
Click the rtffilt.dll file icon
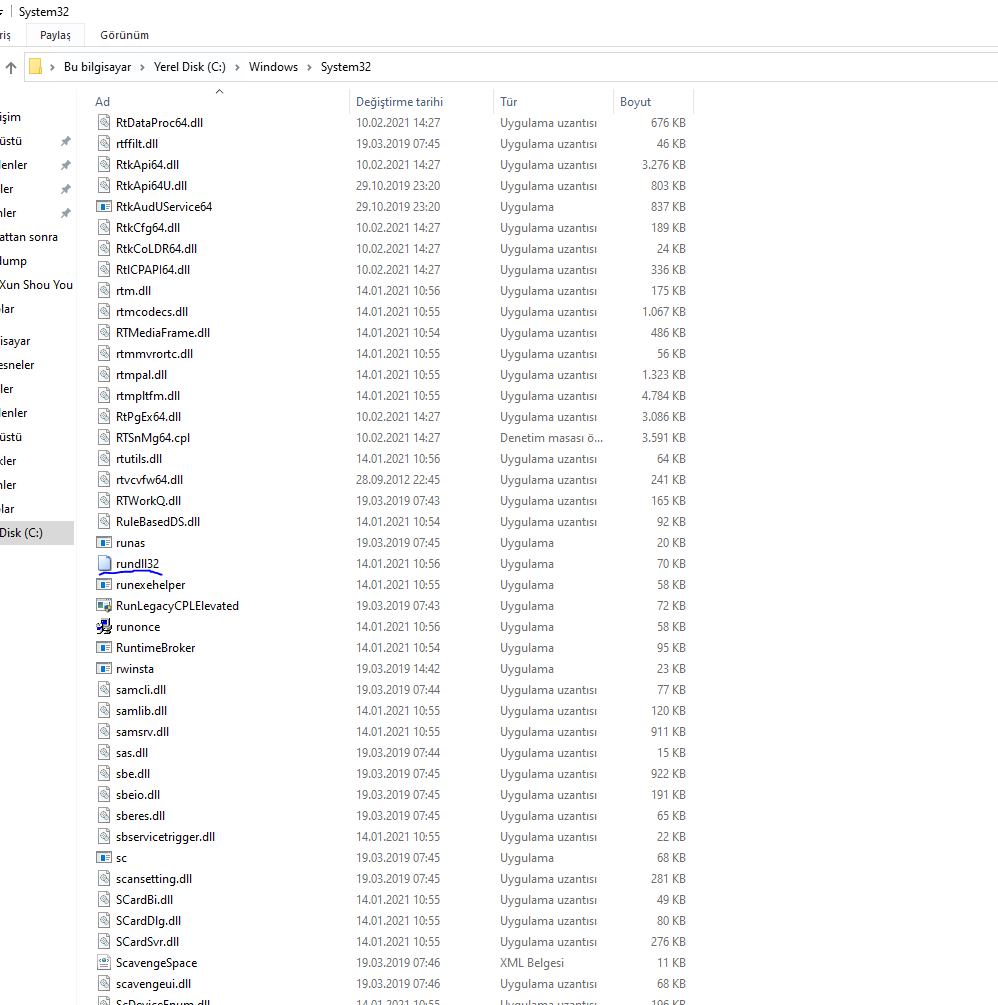click(x=104, y=144)
